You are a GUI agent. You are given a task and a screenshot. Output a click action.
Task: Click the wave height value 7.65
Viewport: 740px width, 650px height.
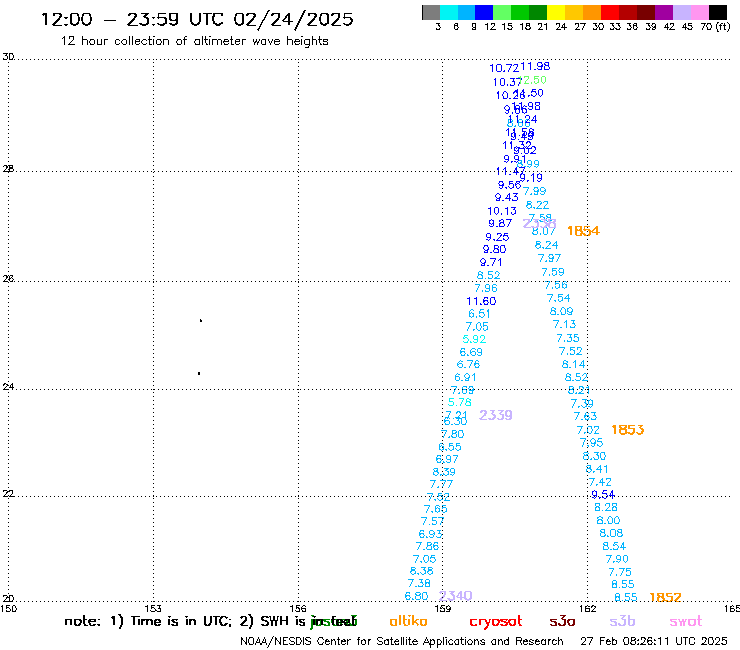435,509
